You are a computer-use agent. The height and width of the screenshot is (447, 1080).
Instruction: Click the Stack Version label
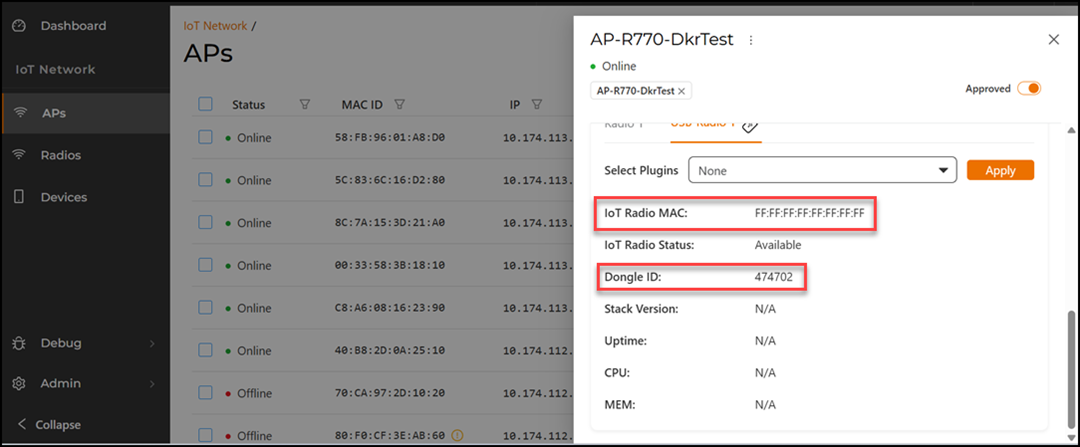pos(641,309)
